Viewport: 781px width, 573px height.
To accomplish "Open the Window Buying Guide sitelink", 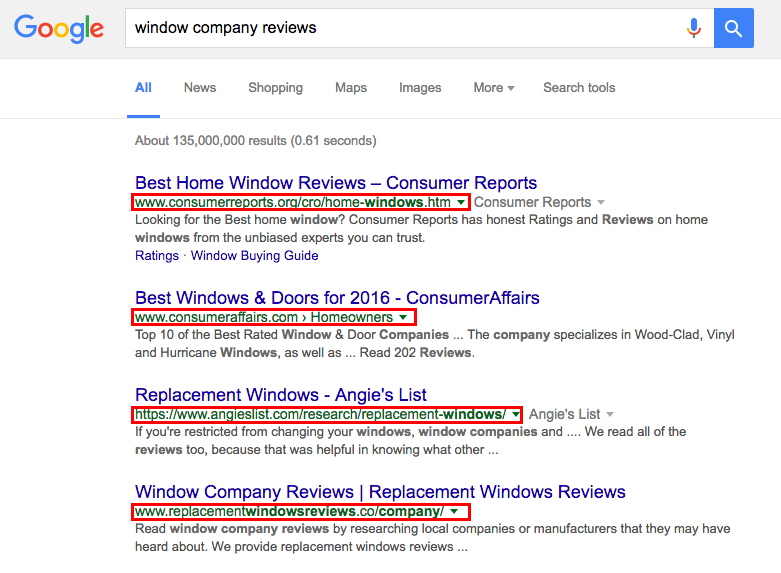I will click(x=255, y=256).
